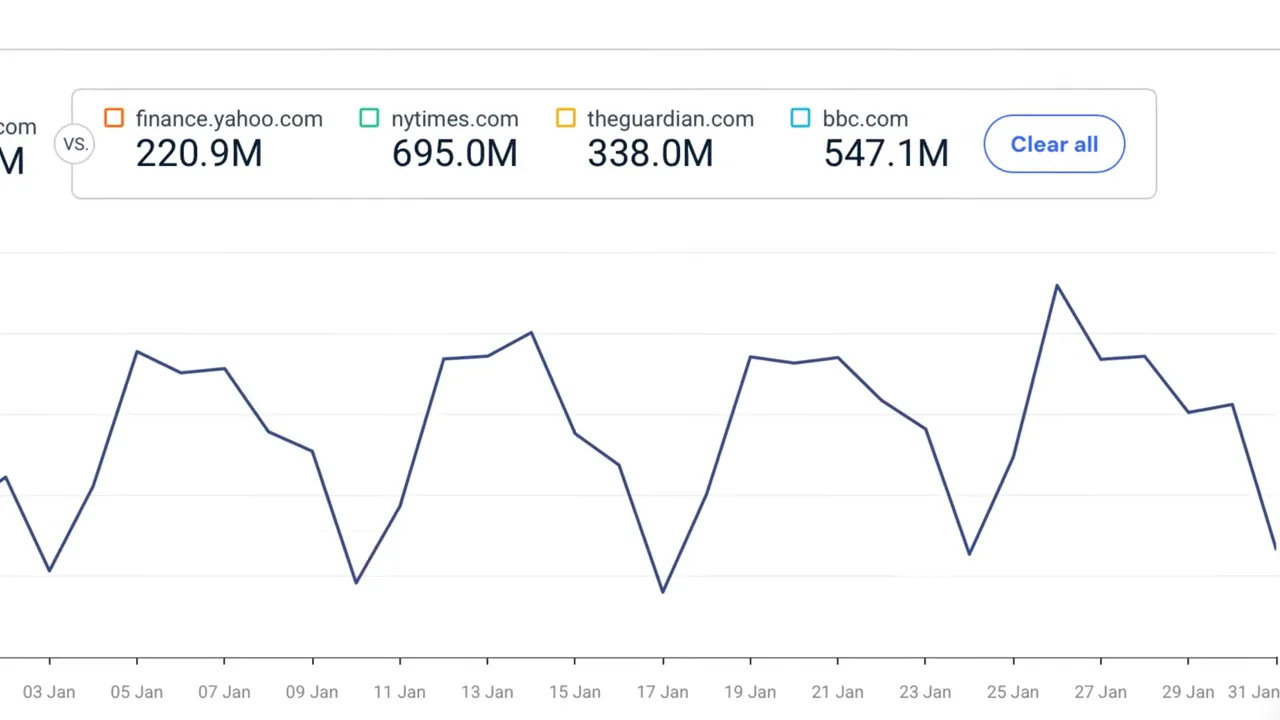
Task: Click the 695.0M traffic value
Action: click(x=455, y=154)
